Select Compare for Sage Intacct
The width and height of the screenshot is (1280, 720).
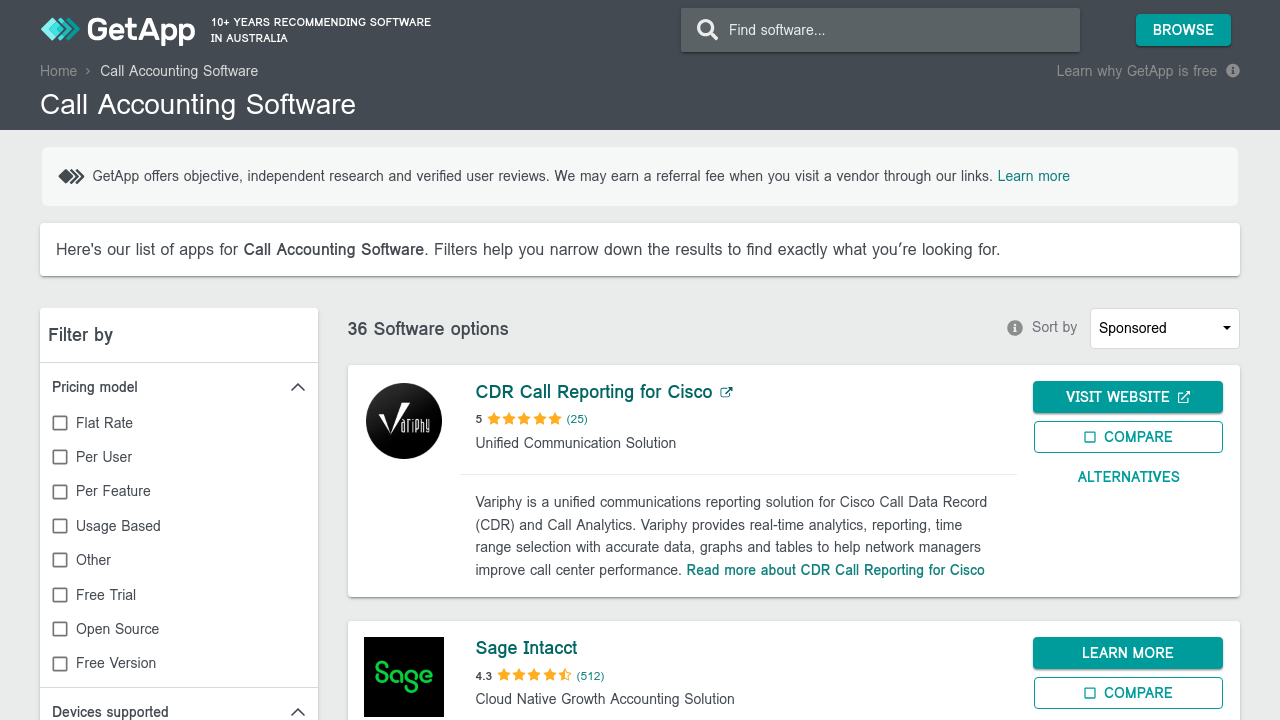point(1127,693)
